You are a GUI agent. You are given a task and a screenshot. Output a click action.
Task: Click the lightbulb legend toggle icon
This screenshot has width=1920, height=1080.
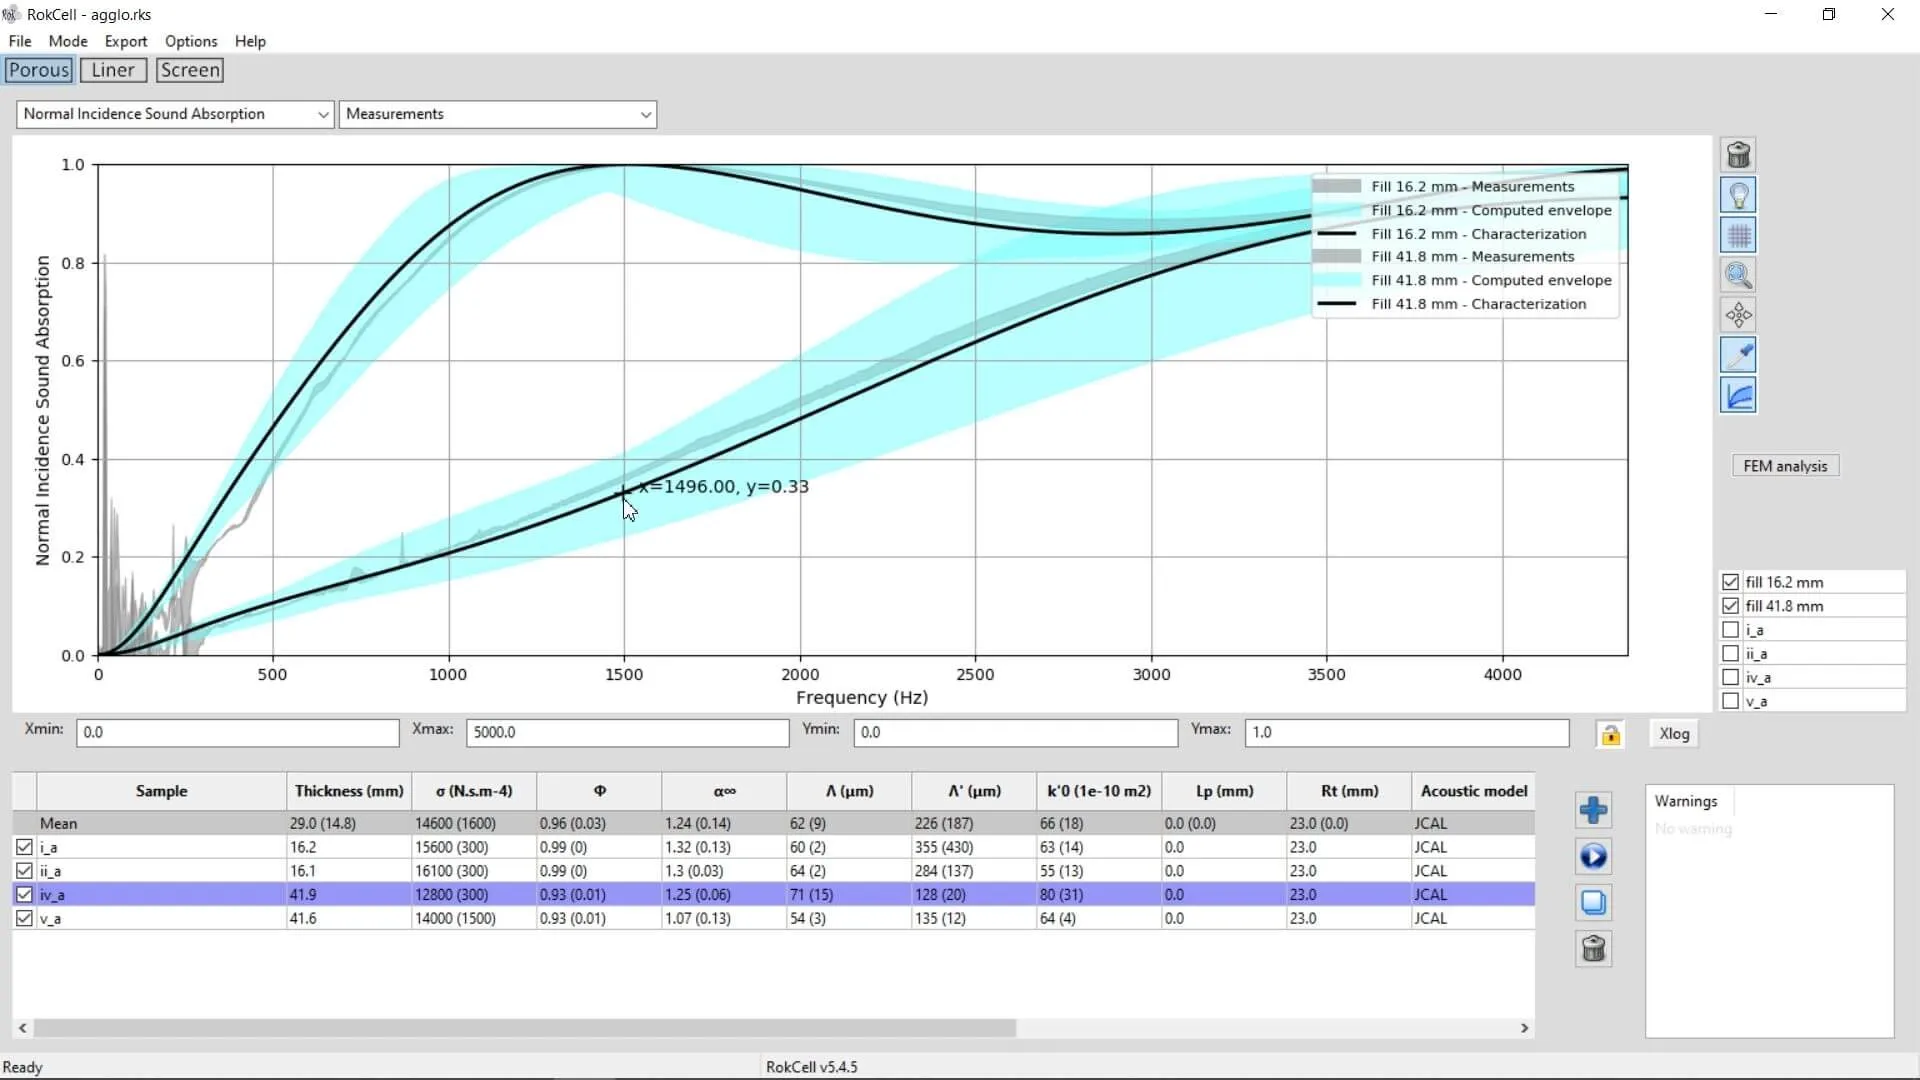coord(1738,195)
